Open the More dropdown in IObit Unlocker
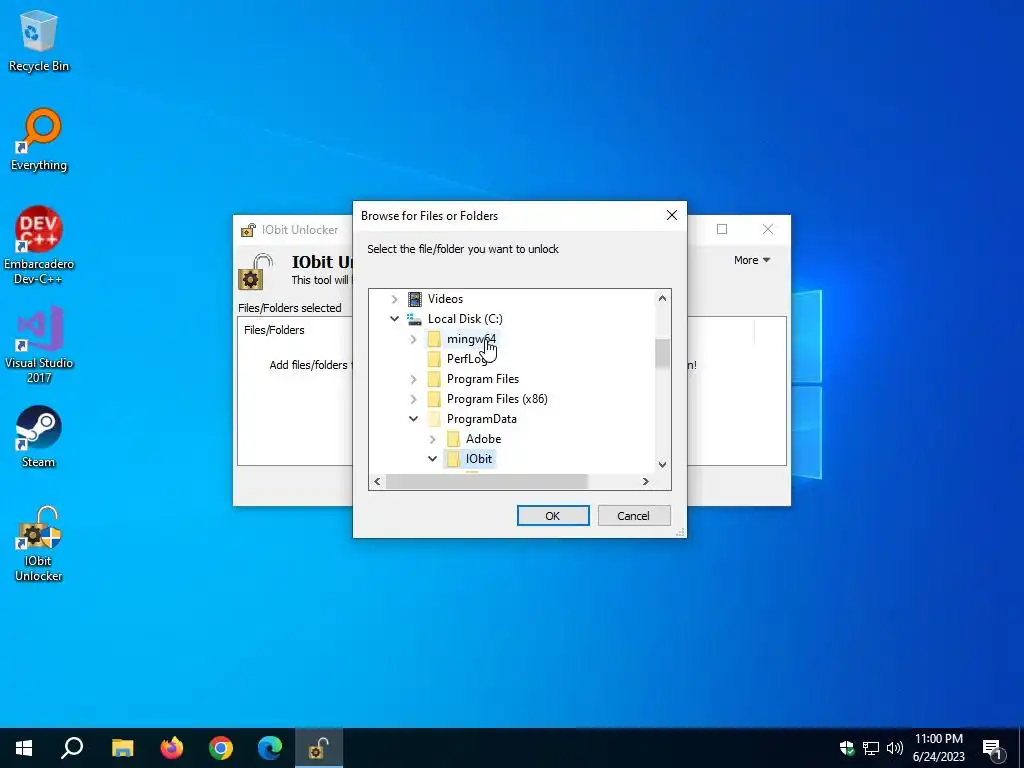The image size is (1024, 768). pos(752,260)
